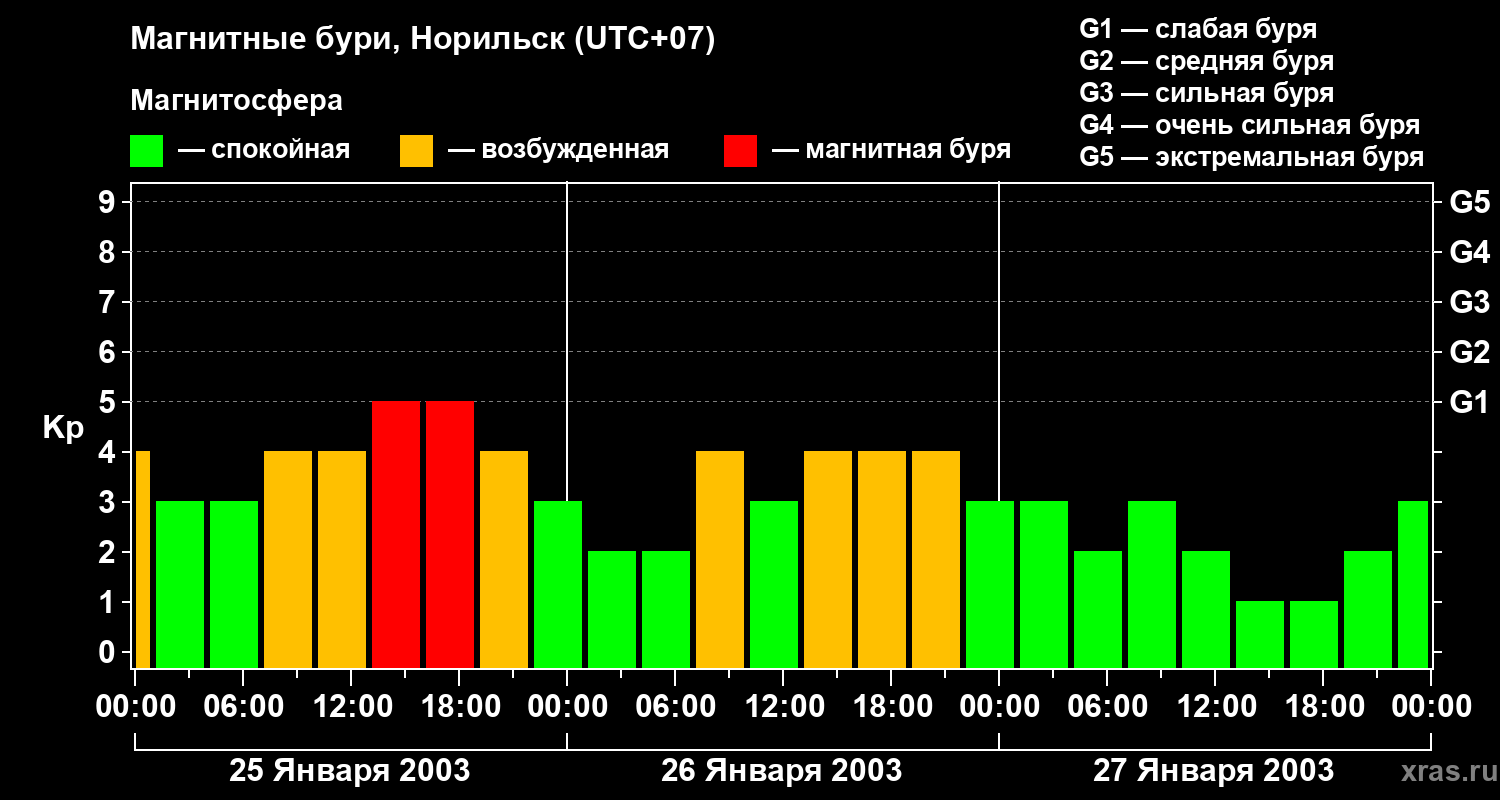Click the later red Kp 5 storm bar
Screen dimensions: 1500x800
(450, 535)
